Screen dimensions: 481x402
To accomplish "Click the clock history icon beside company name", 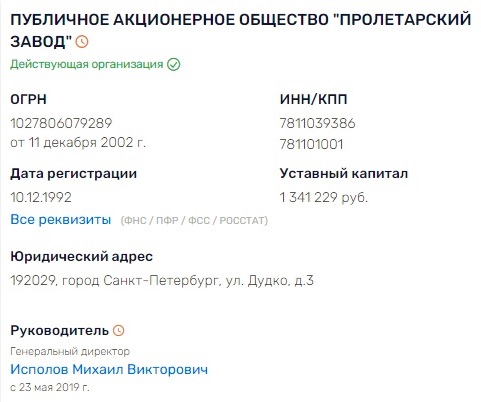I will [82, 42].
